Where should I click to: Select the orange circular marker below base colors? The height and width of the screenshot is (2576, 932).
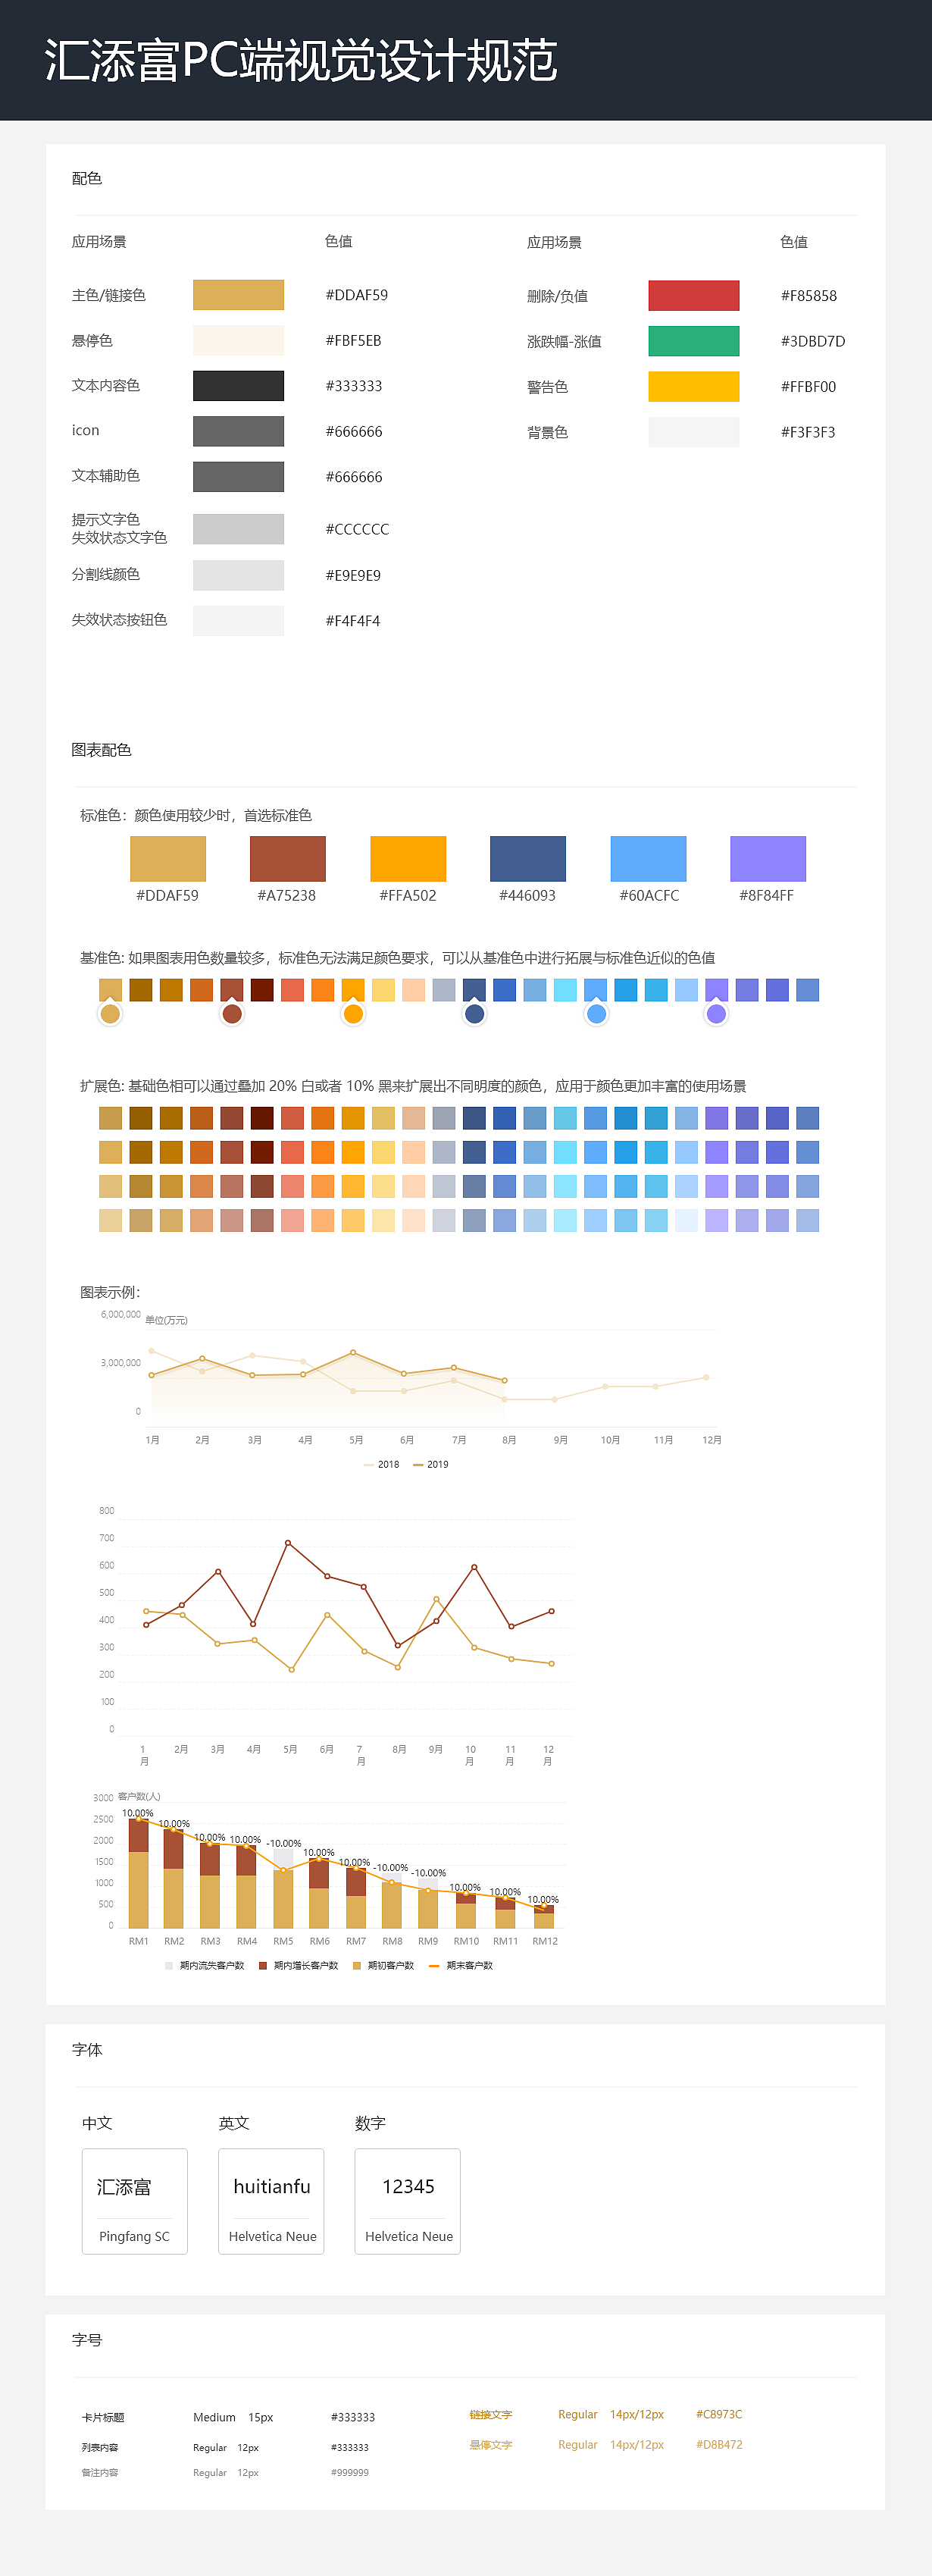click(x=353, y=1014)
